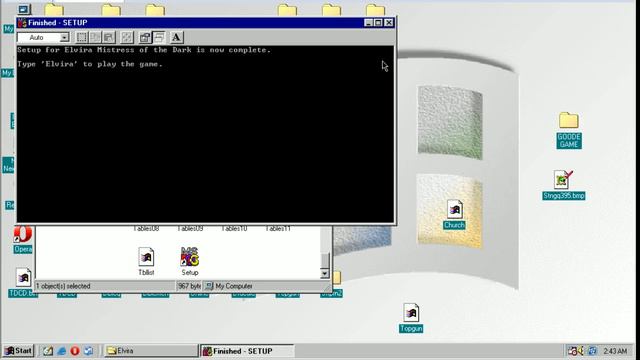Switch to Elvira folder taskbar button
This screenshot has width=640, height=360.
[151, 351]
